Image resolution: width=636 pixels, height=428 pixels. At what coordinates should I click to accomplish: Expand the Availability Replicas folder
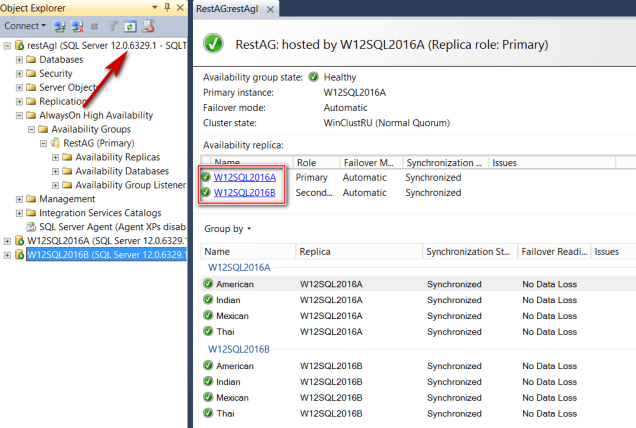(x=55, y=157)
